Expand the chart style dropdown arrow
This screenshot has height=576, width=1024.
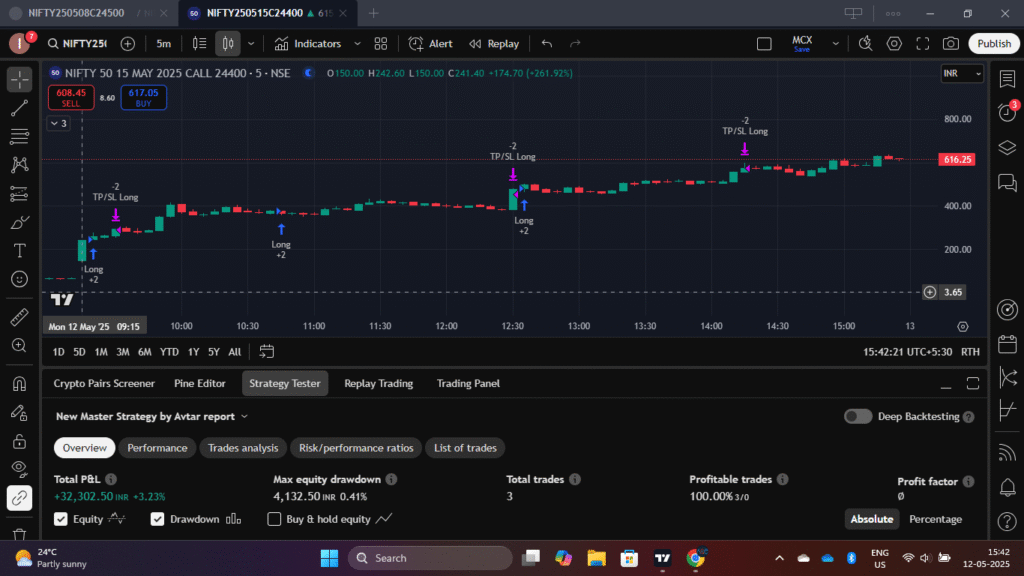[x=251, y=44]
